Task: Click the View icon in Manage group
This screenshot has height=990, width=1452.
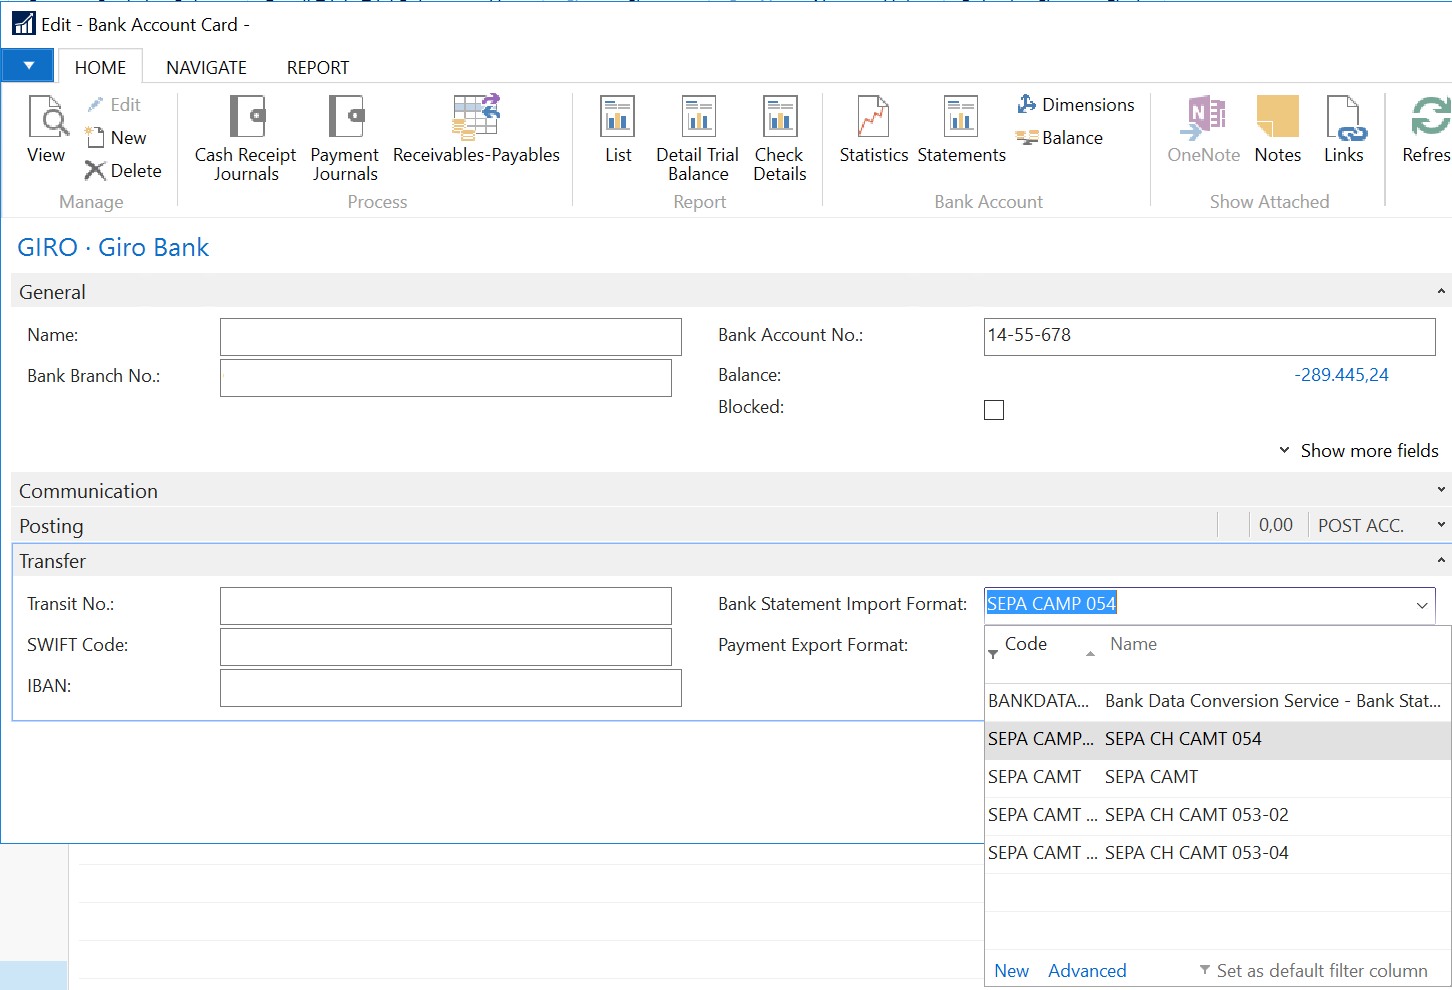Action: (x=46, y=129)
